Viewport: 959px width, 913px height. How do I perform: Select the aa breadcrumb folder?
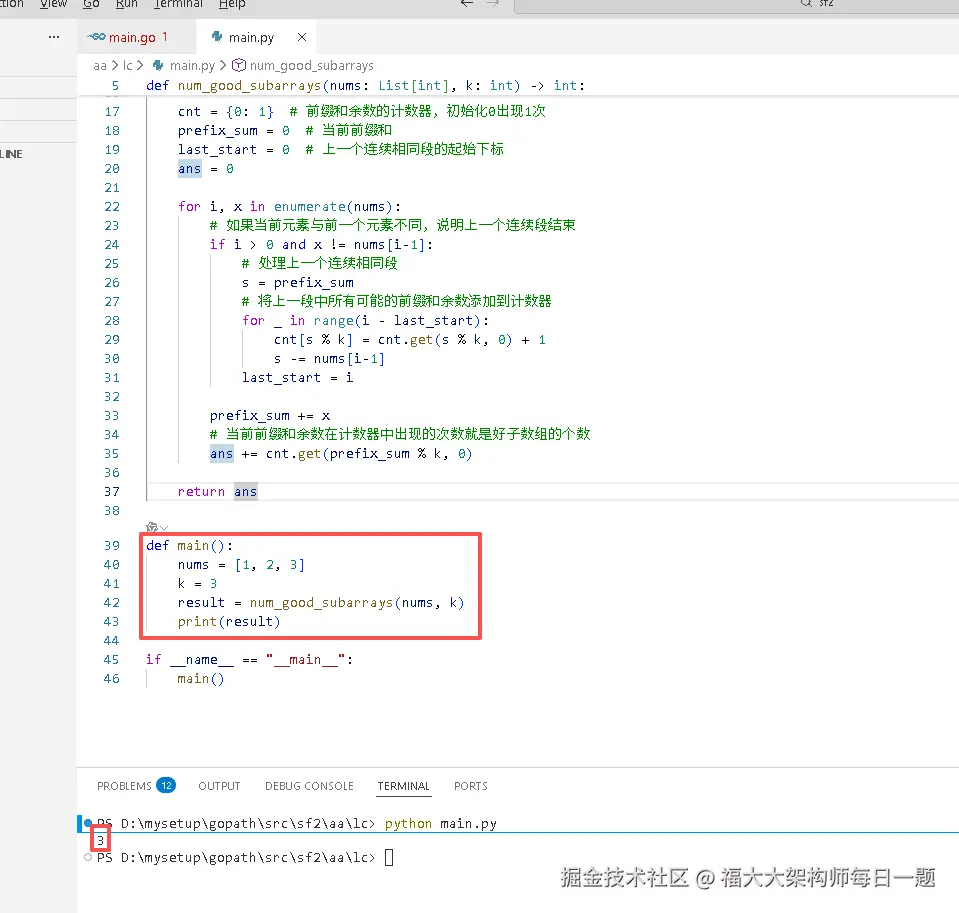coord(100,65)
